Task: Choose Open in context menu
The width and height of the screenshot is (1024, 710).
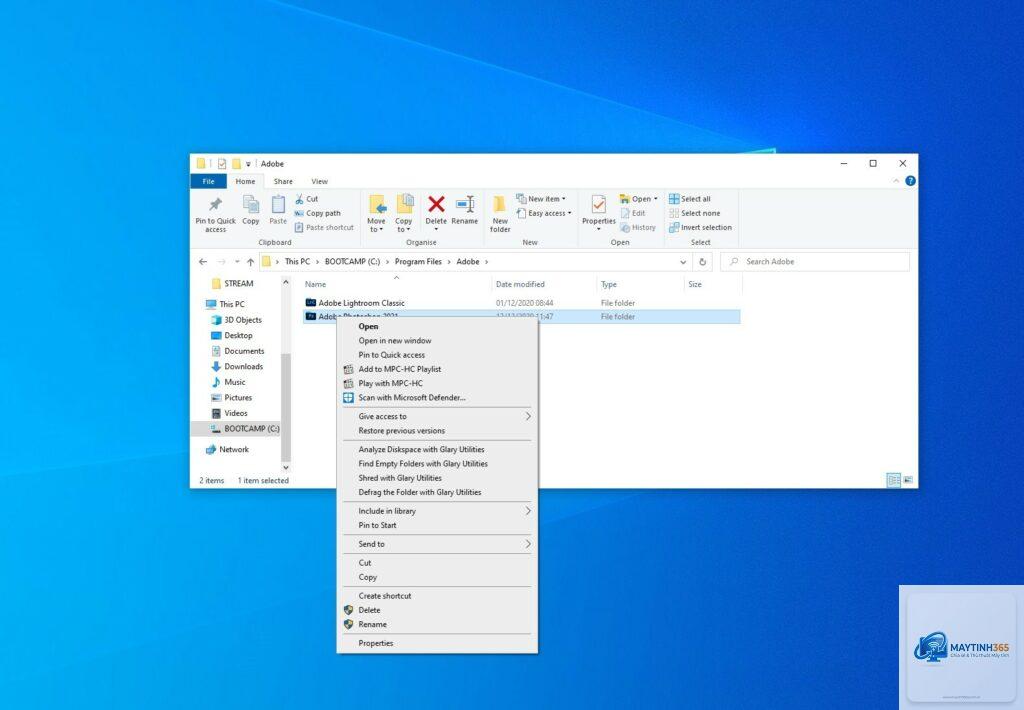Action: (x=368, y=326)
